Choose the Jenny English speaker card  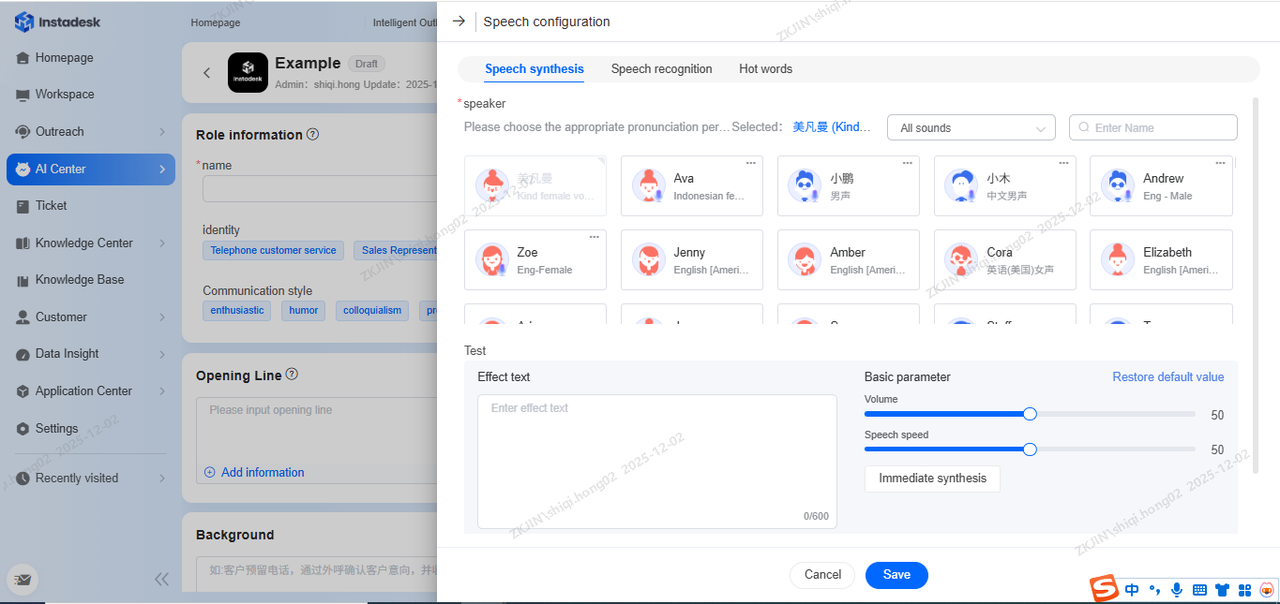point(691,260)
